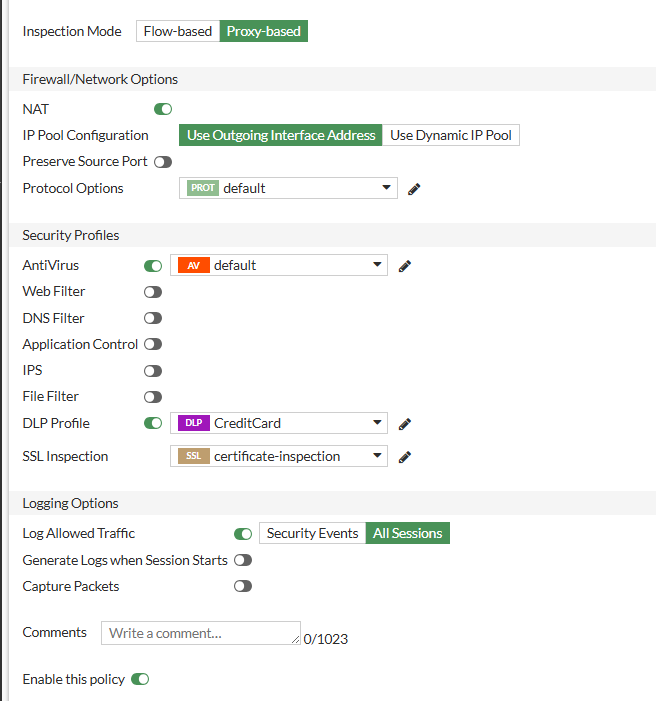
Task: Toggle the NAT switch off
Action: click(x=163, y=108)
